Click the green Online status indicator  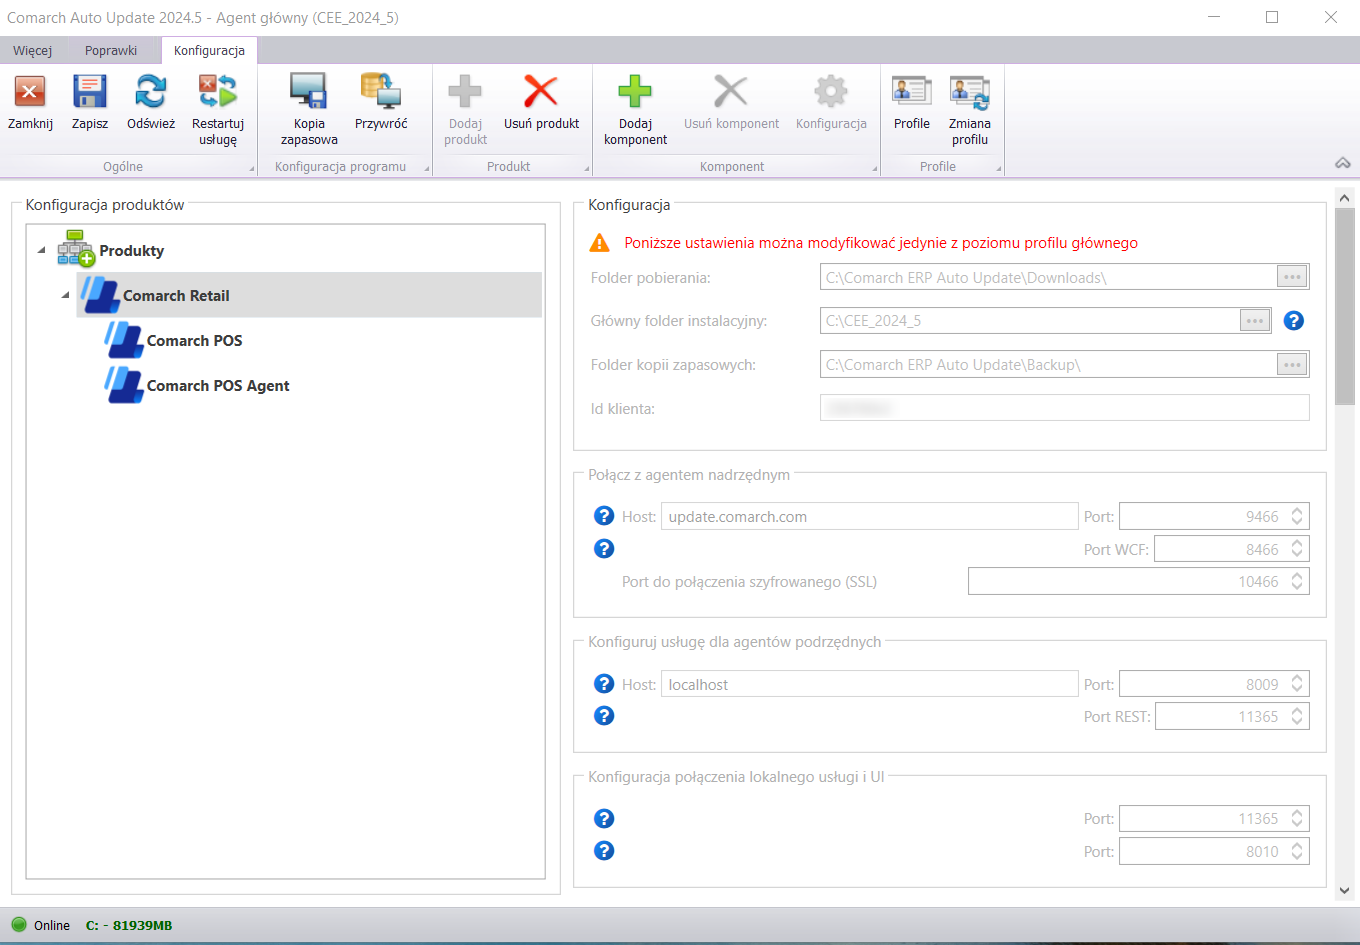click(19, 925)
